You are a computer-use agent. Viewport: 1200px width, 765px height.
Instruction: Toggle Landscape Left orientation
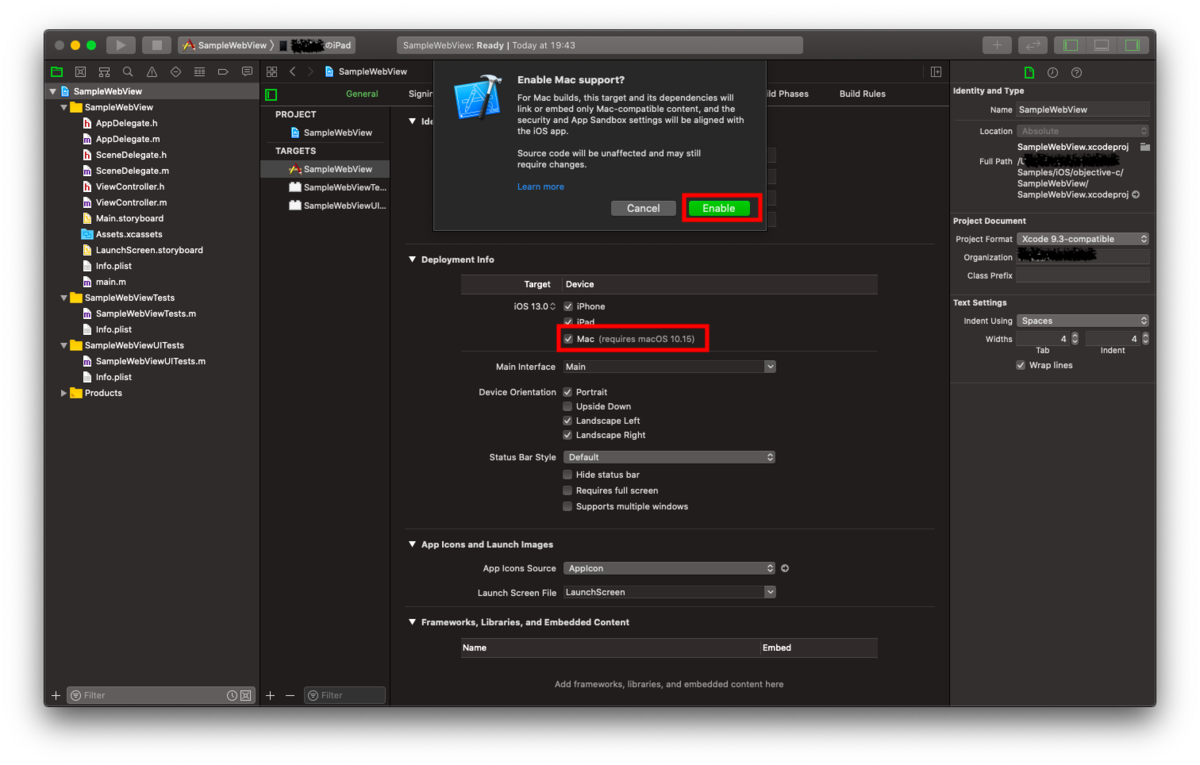tap(568, 421)
